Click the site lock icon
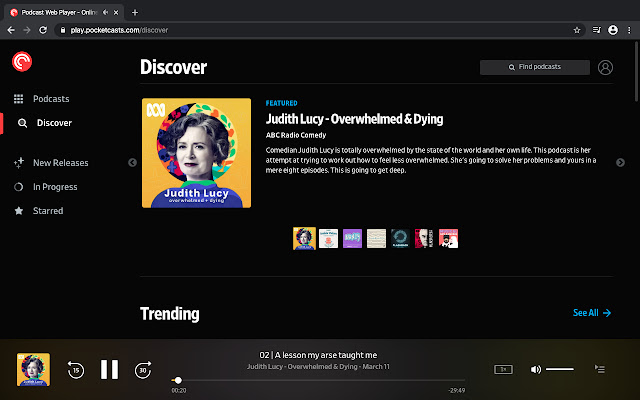This screenshot has height=400, width=640. tap(62, 30)
